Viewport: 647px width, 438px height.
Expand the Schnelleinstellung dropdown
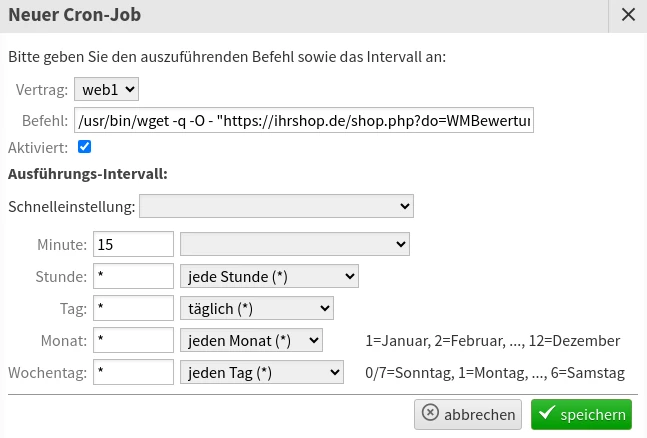tap(276, 206)
